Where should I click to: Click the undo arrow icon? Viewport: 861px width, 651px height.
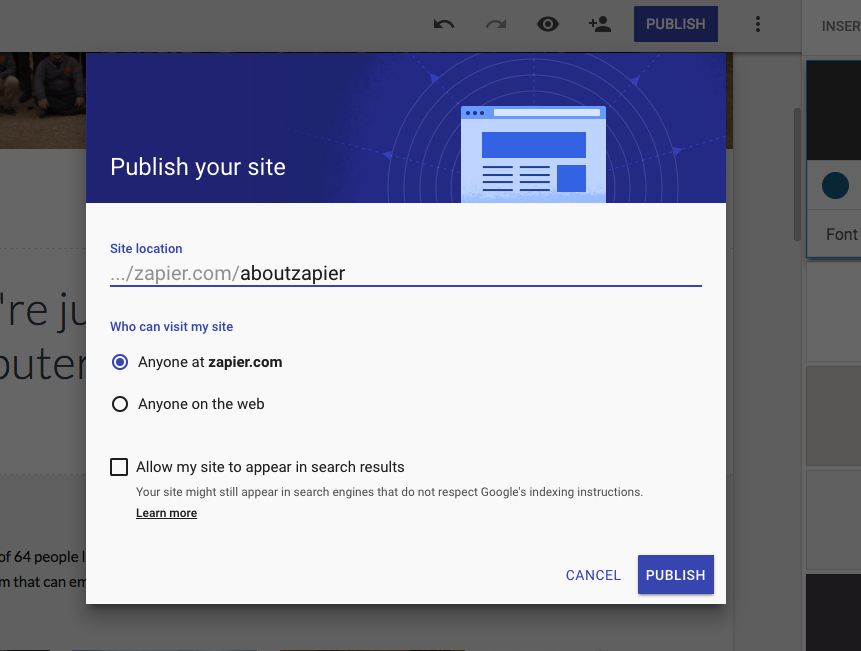click(x=444, y=24)
